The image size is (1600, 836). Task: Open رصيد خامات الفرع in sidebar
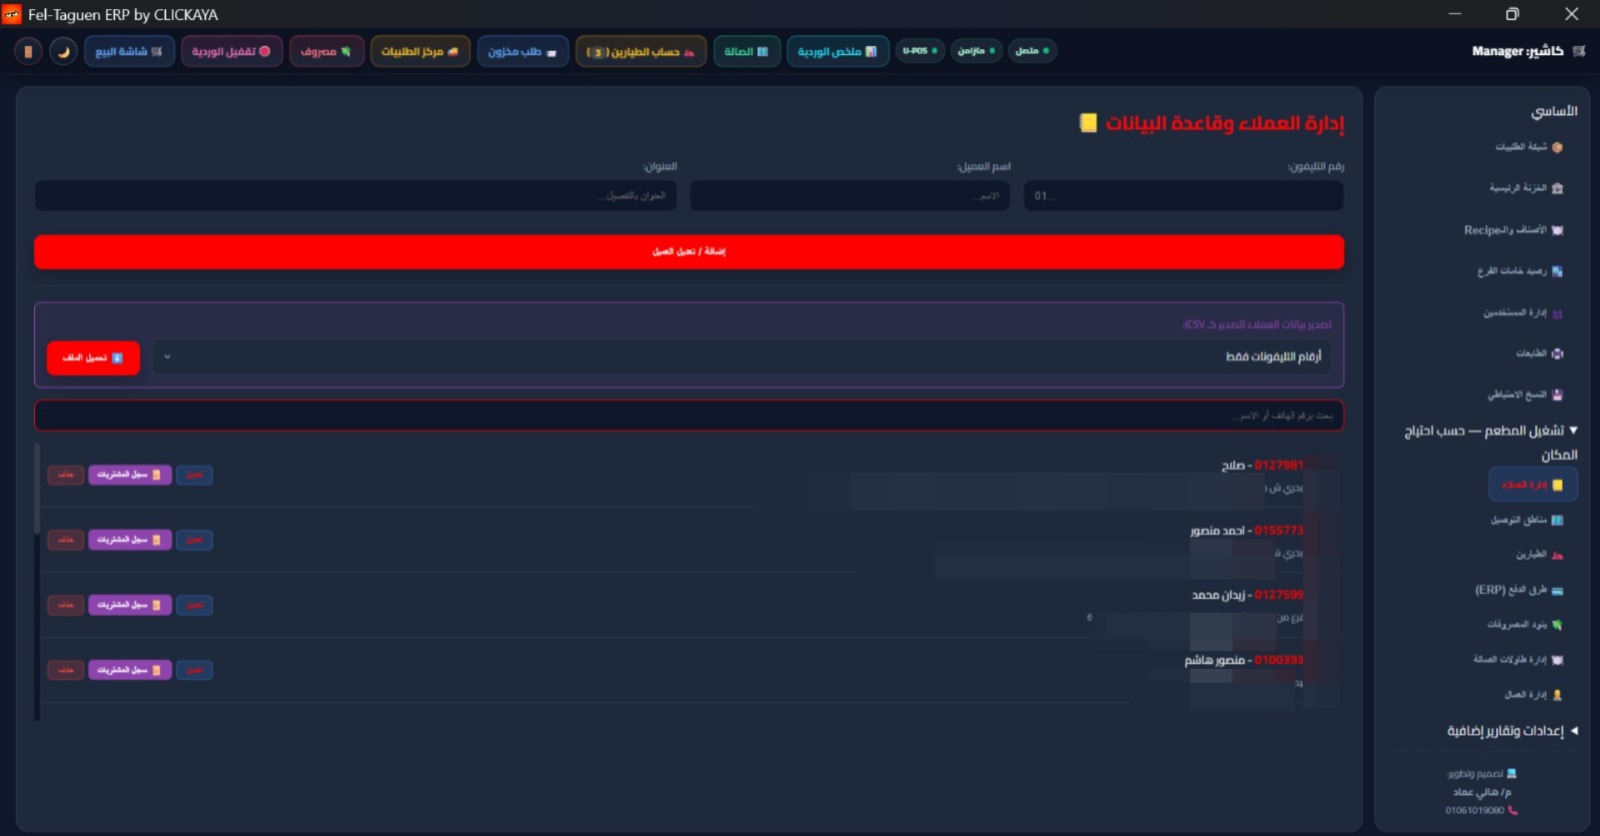1520,271
